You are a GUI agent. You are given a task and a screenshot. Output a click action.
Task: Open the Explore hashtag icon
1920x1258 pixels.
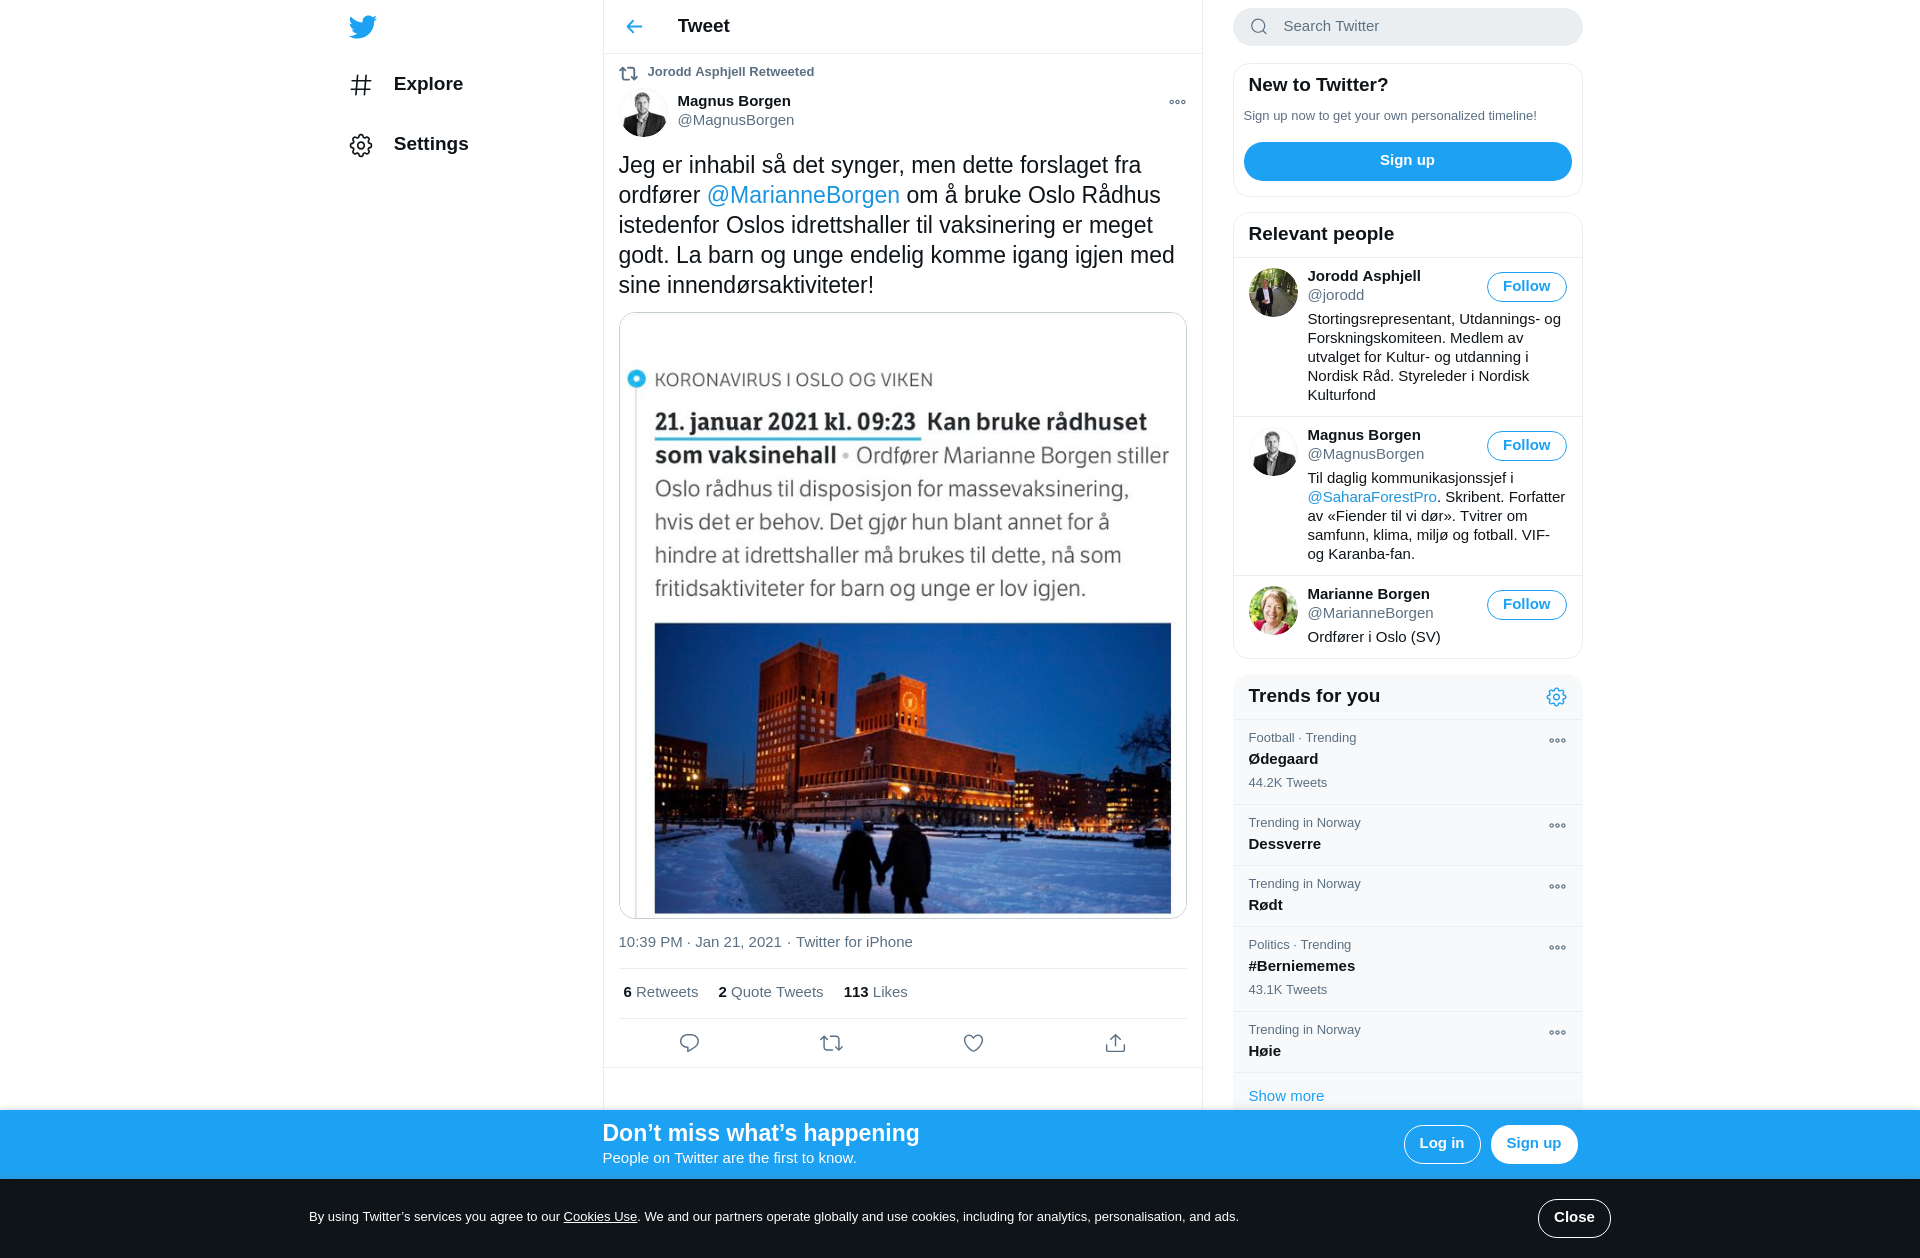click(361, 85)
